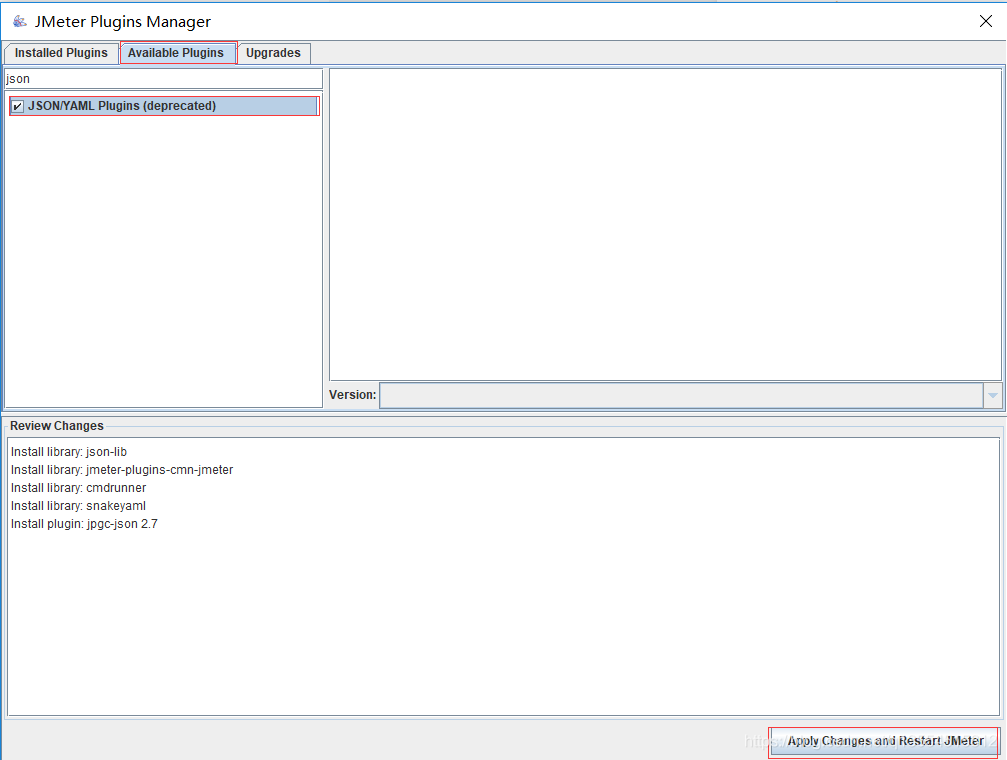Select the line Install library: jmeter-plugins-cmn-jmeter
Screen dimensions: 1007x760
tap(122, 470)
